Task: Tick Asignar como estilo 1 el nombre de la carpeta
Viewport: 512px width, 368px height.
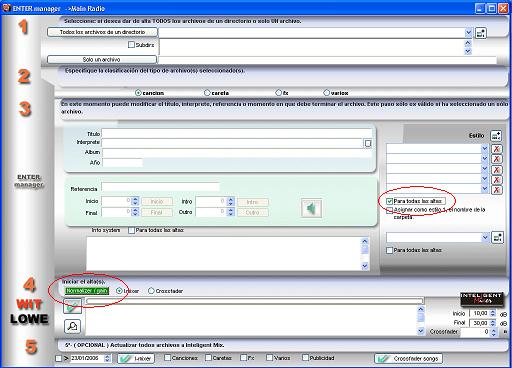Action: coord(389,210)
